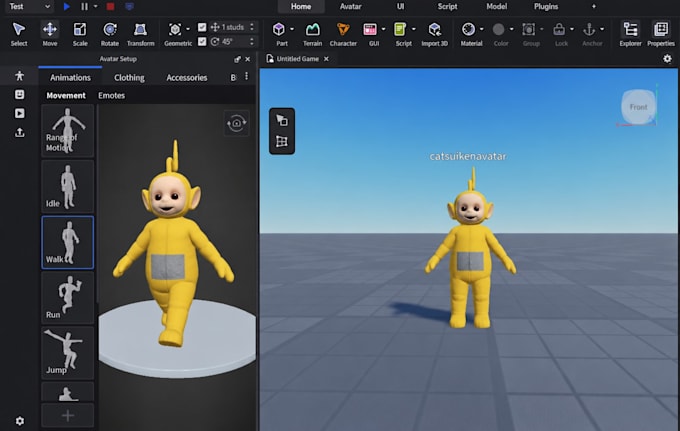The image size is (680, 431).
Task: Click the Character tool icon
Action: pos(343,29)
